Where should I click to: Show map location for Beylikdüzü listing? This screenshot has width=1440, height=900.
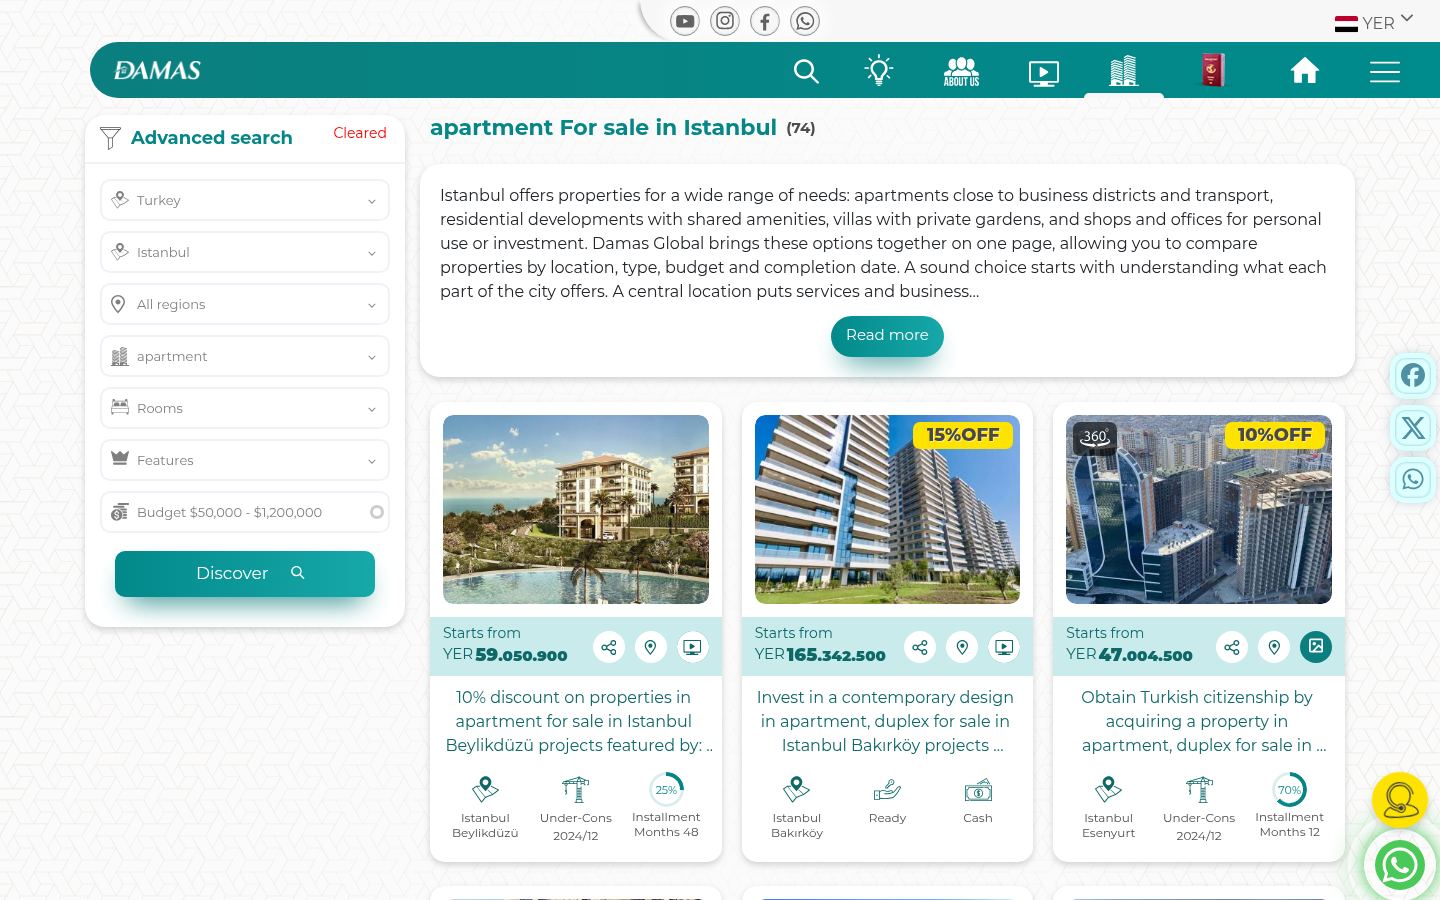[651, 647]
